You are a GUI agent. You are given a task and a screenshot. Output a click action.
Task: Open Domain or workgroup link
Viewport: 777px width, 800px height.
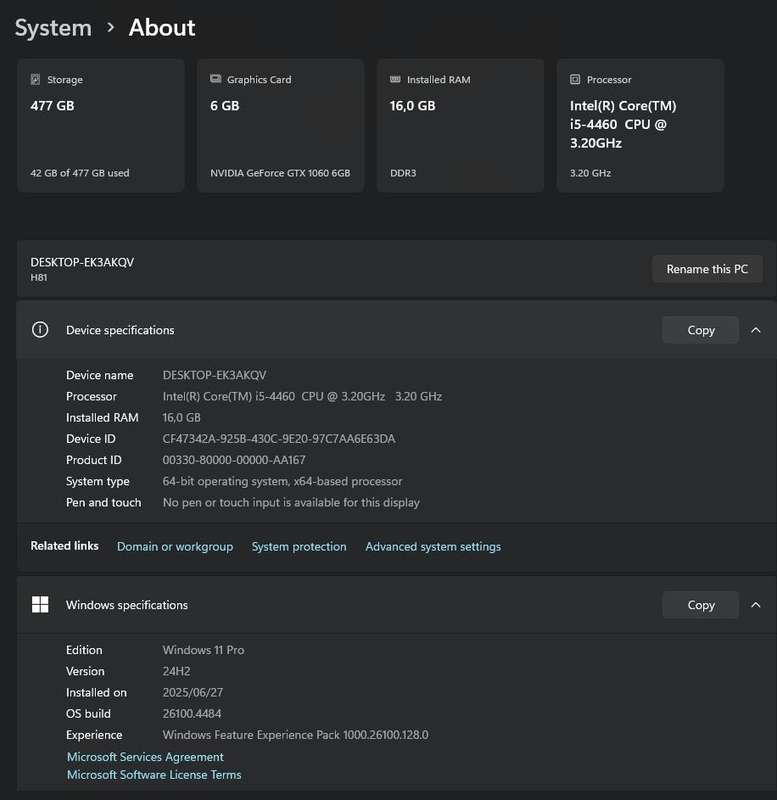[175, 546]
